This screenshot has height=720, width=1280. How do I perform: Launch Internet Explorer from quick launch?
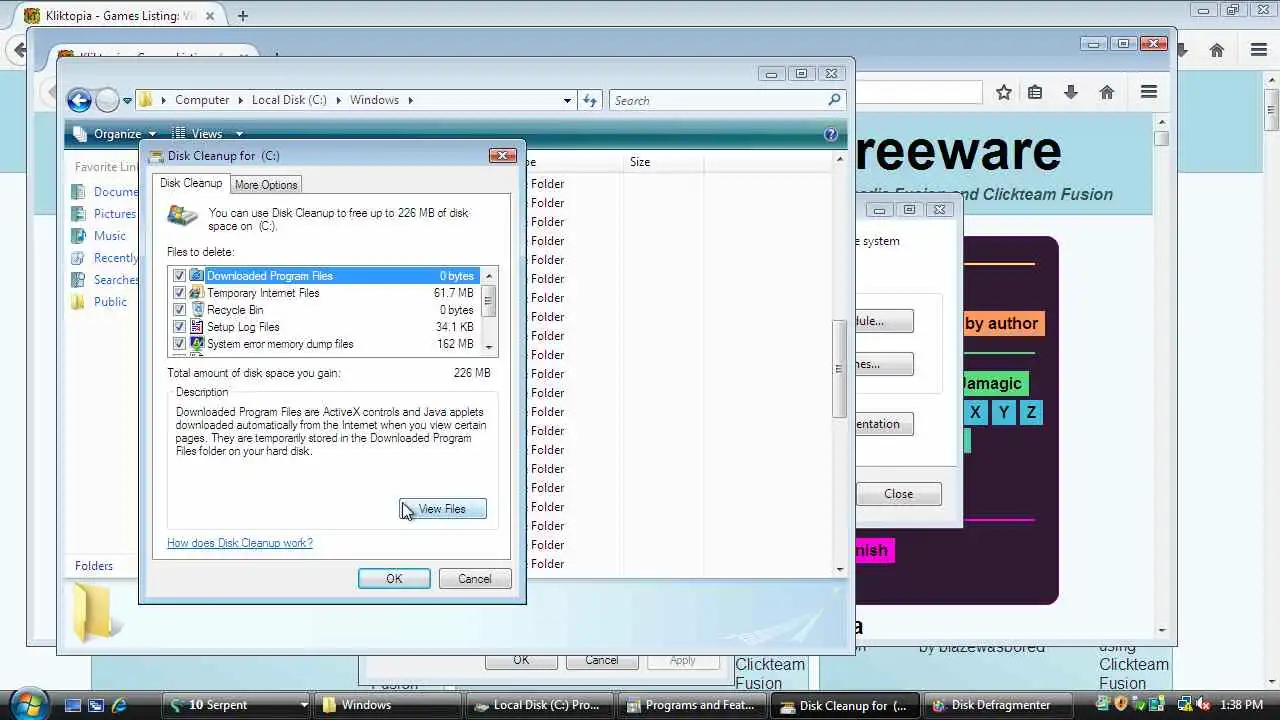pyautogui.click(x=119, y=705)
